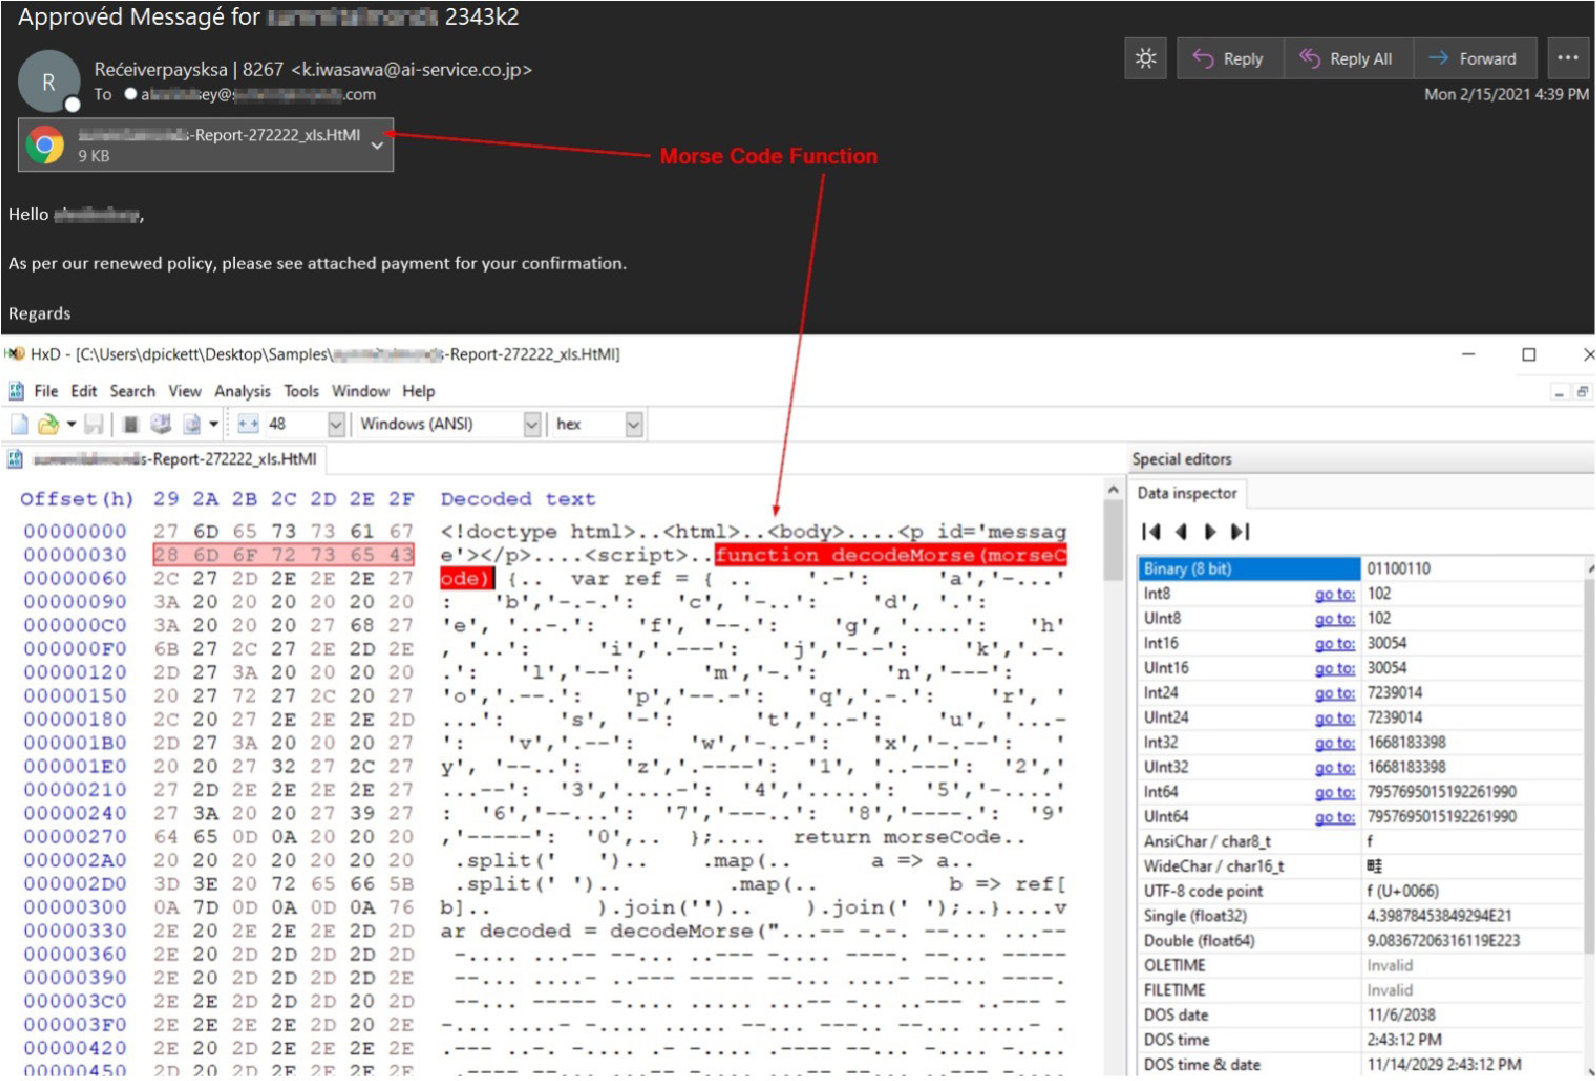1596x1081 pixels.
Task: Open the View menu in HxD
Action: pyautogui.click(x=185, y=391)
